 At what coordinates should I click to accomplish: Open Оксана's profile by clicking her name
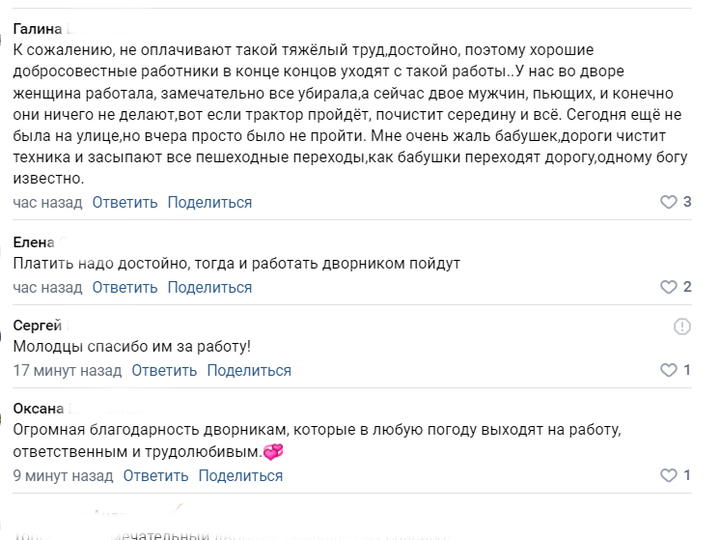click(x=39, y=408)
